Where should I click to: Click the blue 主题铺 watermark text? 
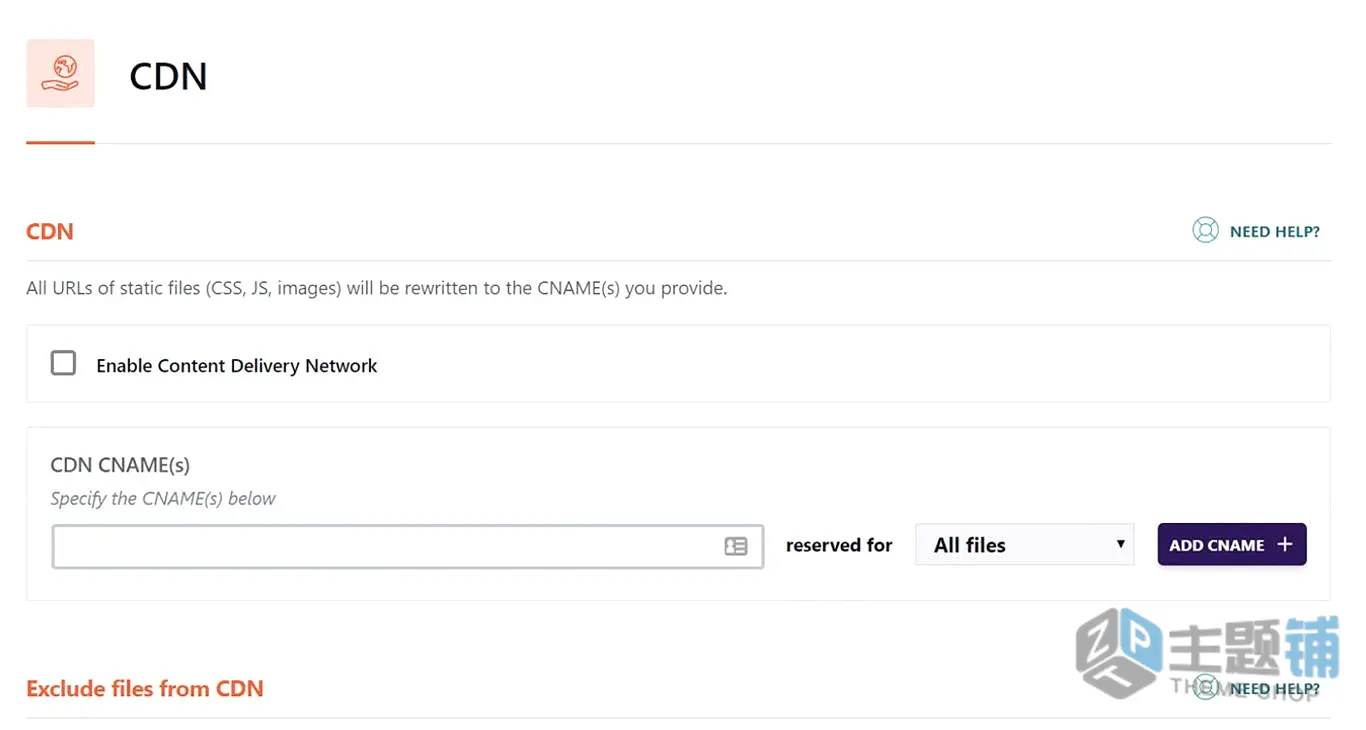click(x=1254, y=648)
